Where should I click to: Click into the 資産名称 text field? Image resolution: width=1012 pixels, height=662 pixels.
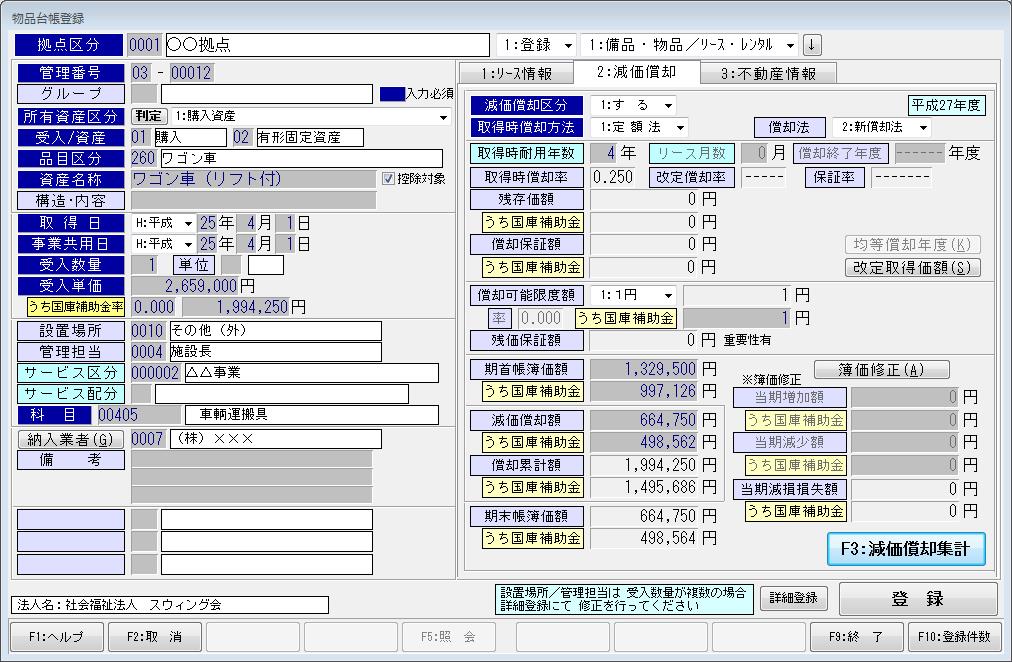(254, 179)
